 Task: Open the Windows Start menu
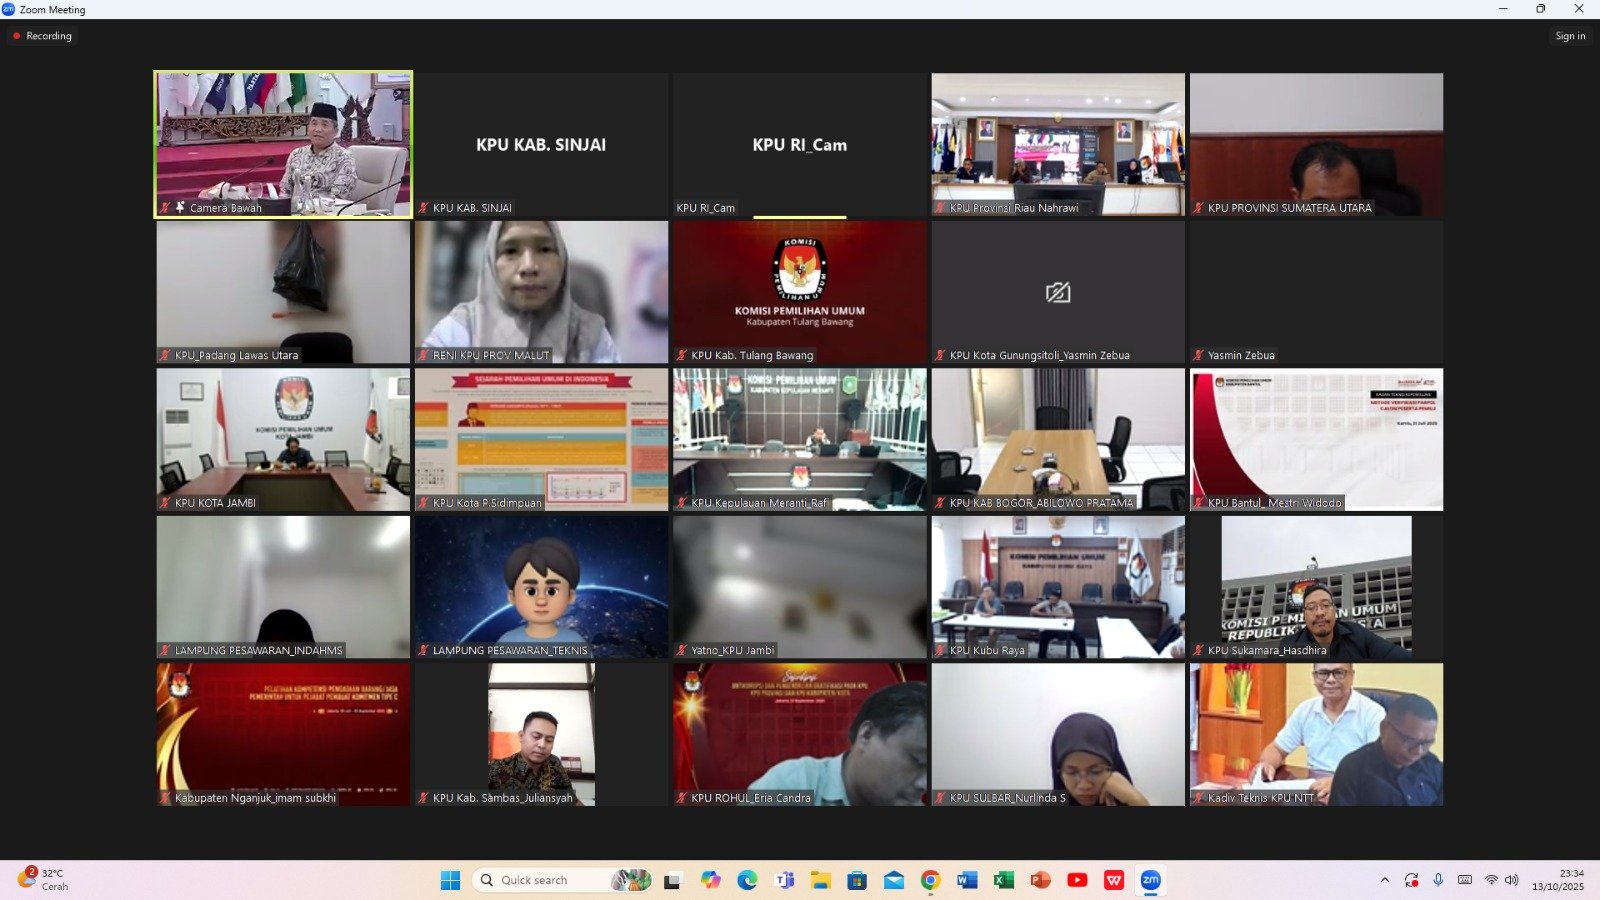pos(450,880)
